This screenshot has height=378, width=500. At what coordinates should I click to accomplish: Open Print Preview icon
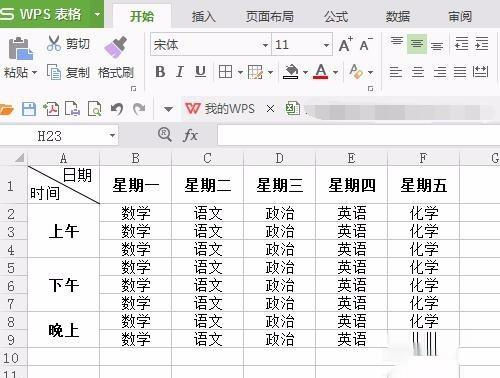pos(95,109)
